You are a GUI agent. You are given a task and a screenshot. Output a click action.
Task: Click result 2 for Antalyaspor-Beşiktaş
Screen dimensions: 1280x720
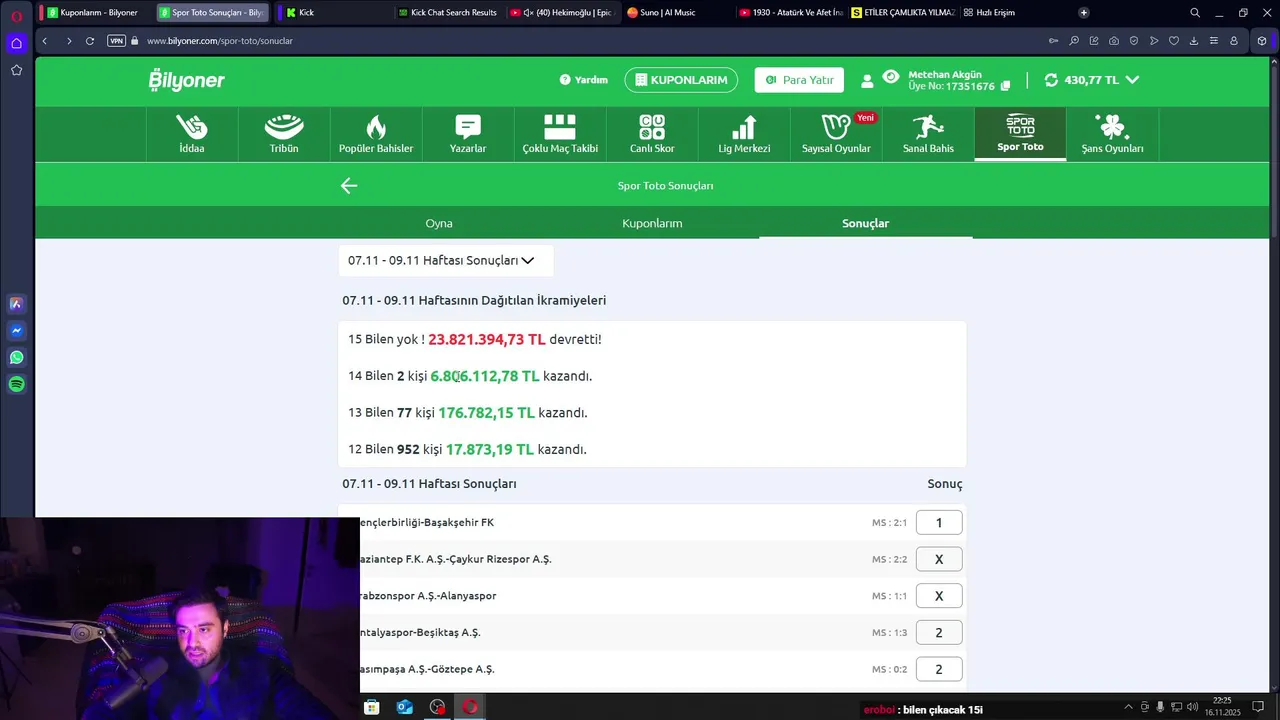pos(939,632)
